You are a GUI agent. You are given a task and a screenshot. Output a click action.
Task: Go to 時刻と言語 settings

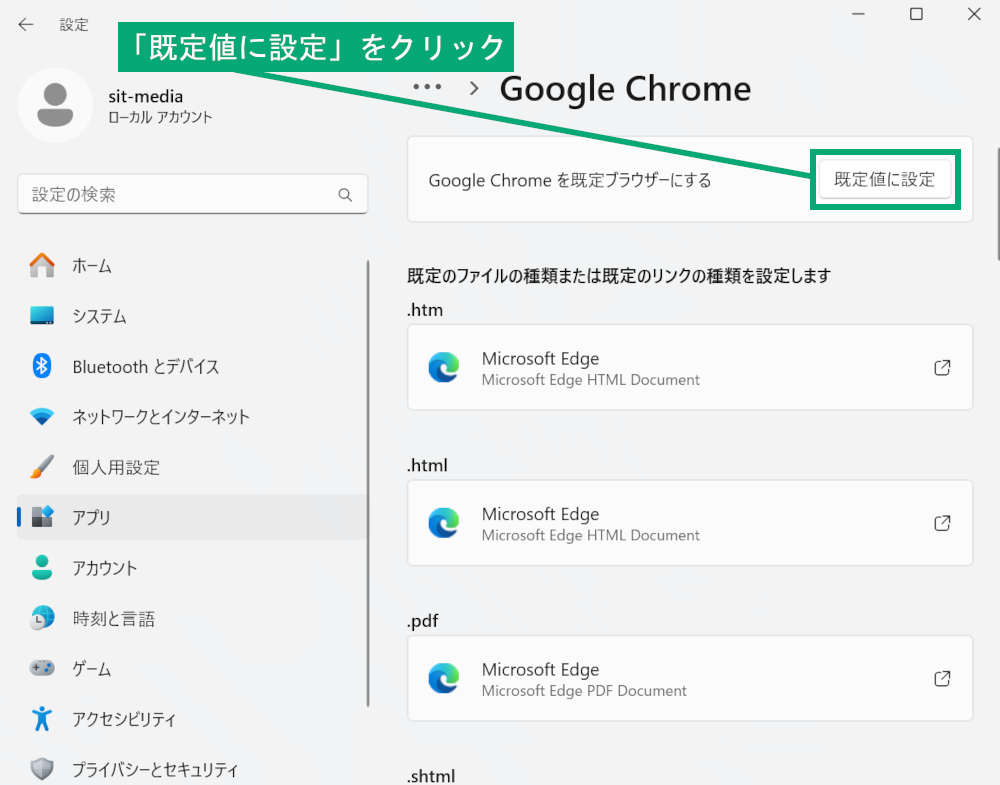pos(192,618)
